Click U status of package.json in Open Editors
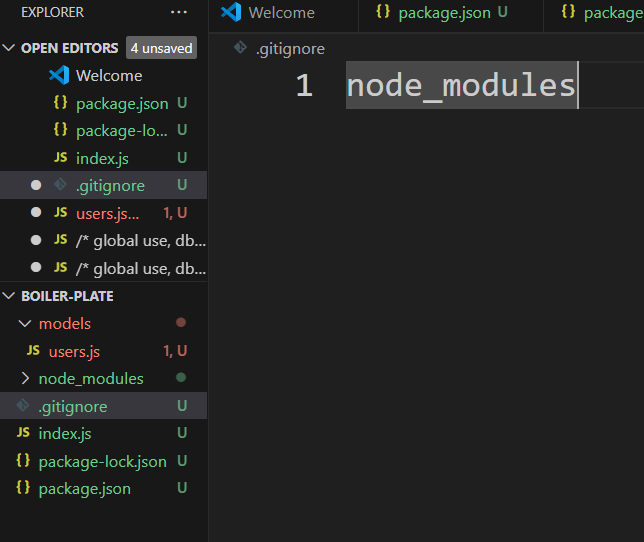The image size is (644, 542). click(182, 103)
